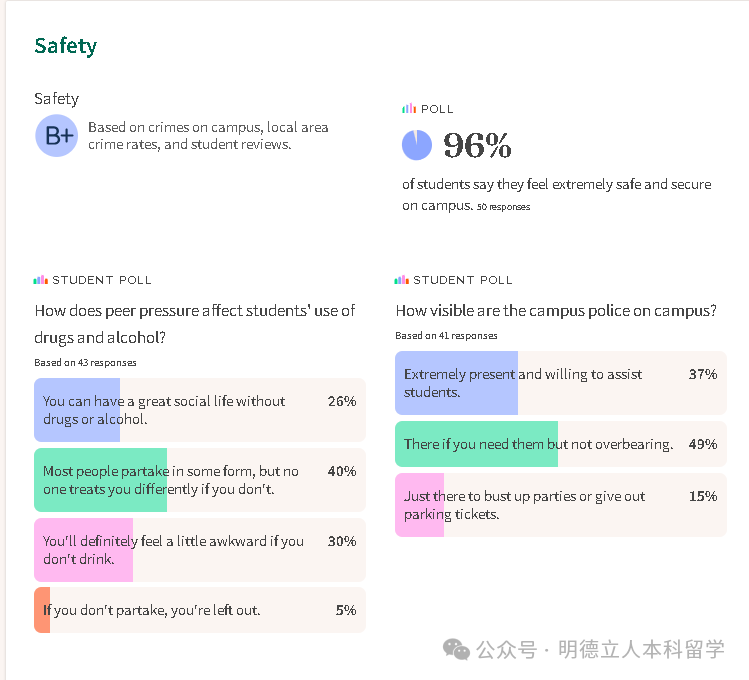The height and width of the screenshot is (680, 749).
Task: Select 'Extremely present and willing to assist' bar
Action: click(523, 383)
